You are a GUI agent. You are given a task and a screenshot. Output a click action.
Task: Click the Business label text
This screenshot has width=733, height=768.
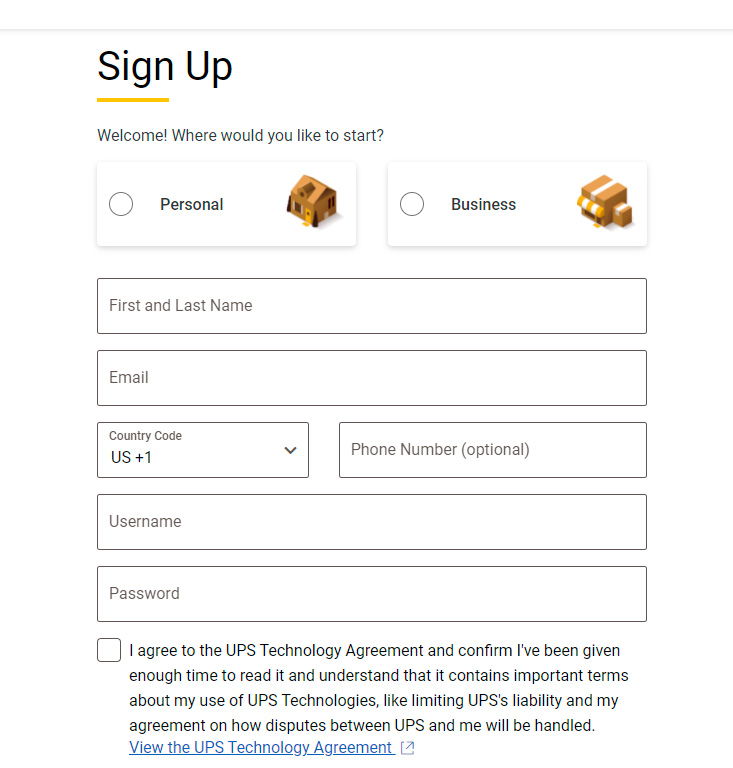(x=483, y=204)
